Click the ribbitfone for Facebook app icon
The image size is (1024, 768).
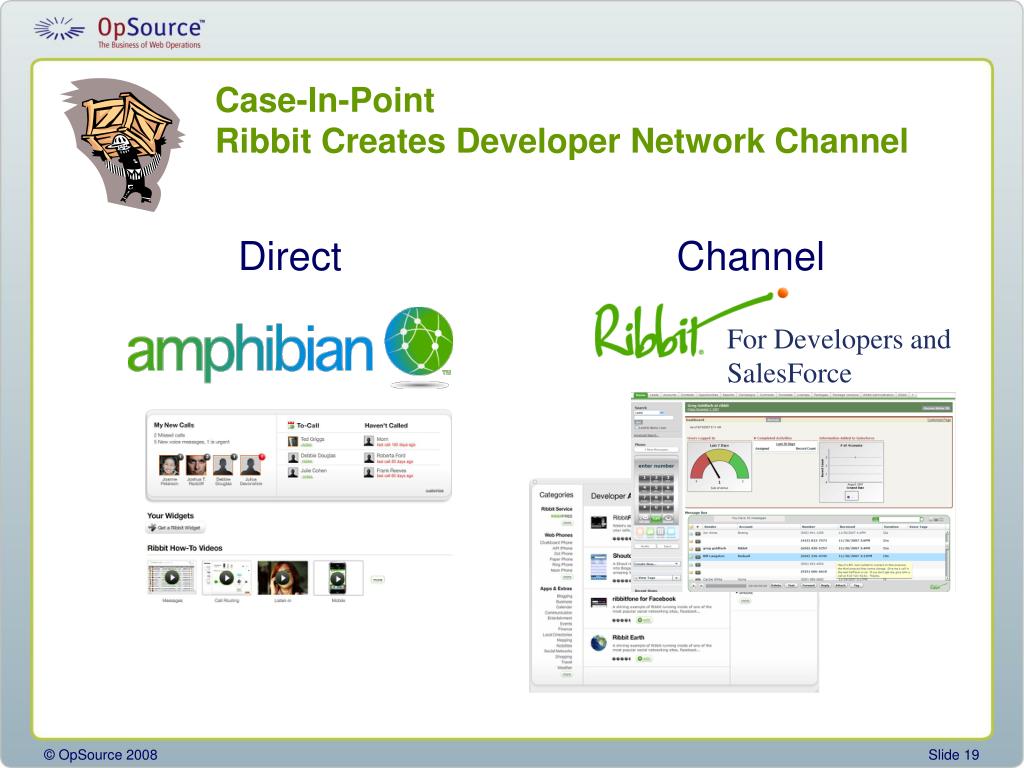click(599, 601)
